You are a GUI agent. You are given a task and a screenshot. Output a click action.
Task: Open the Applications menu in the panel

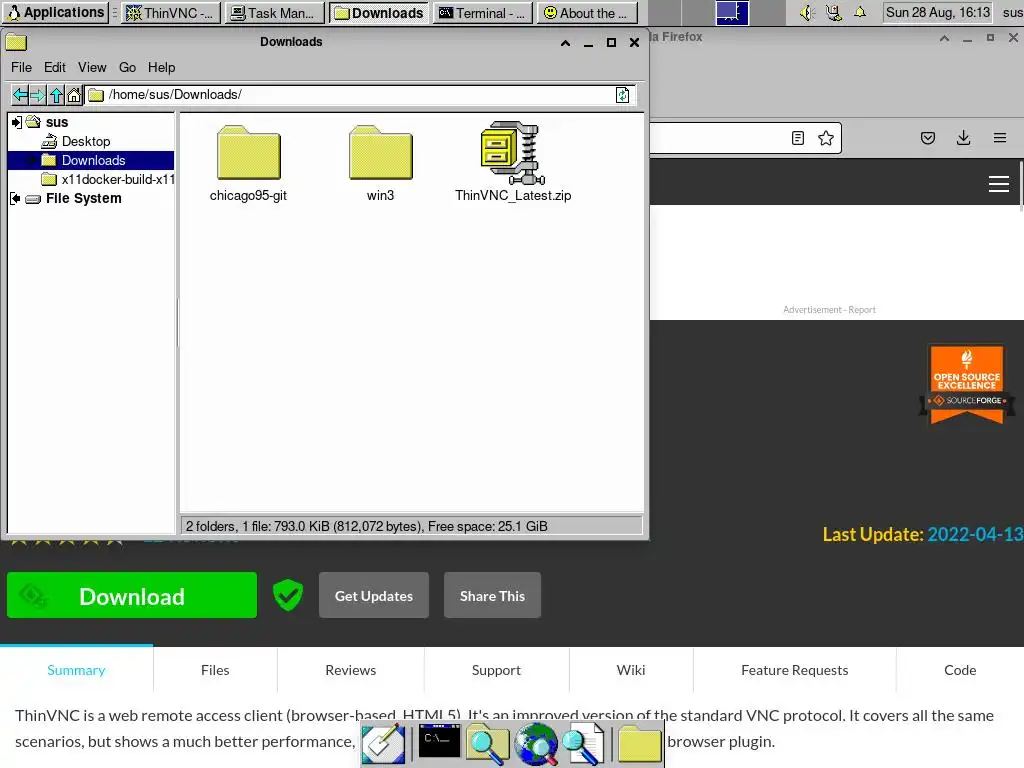coord(56,12)
